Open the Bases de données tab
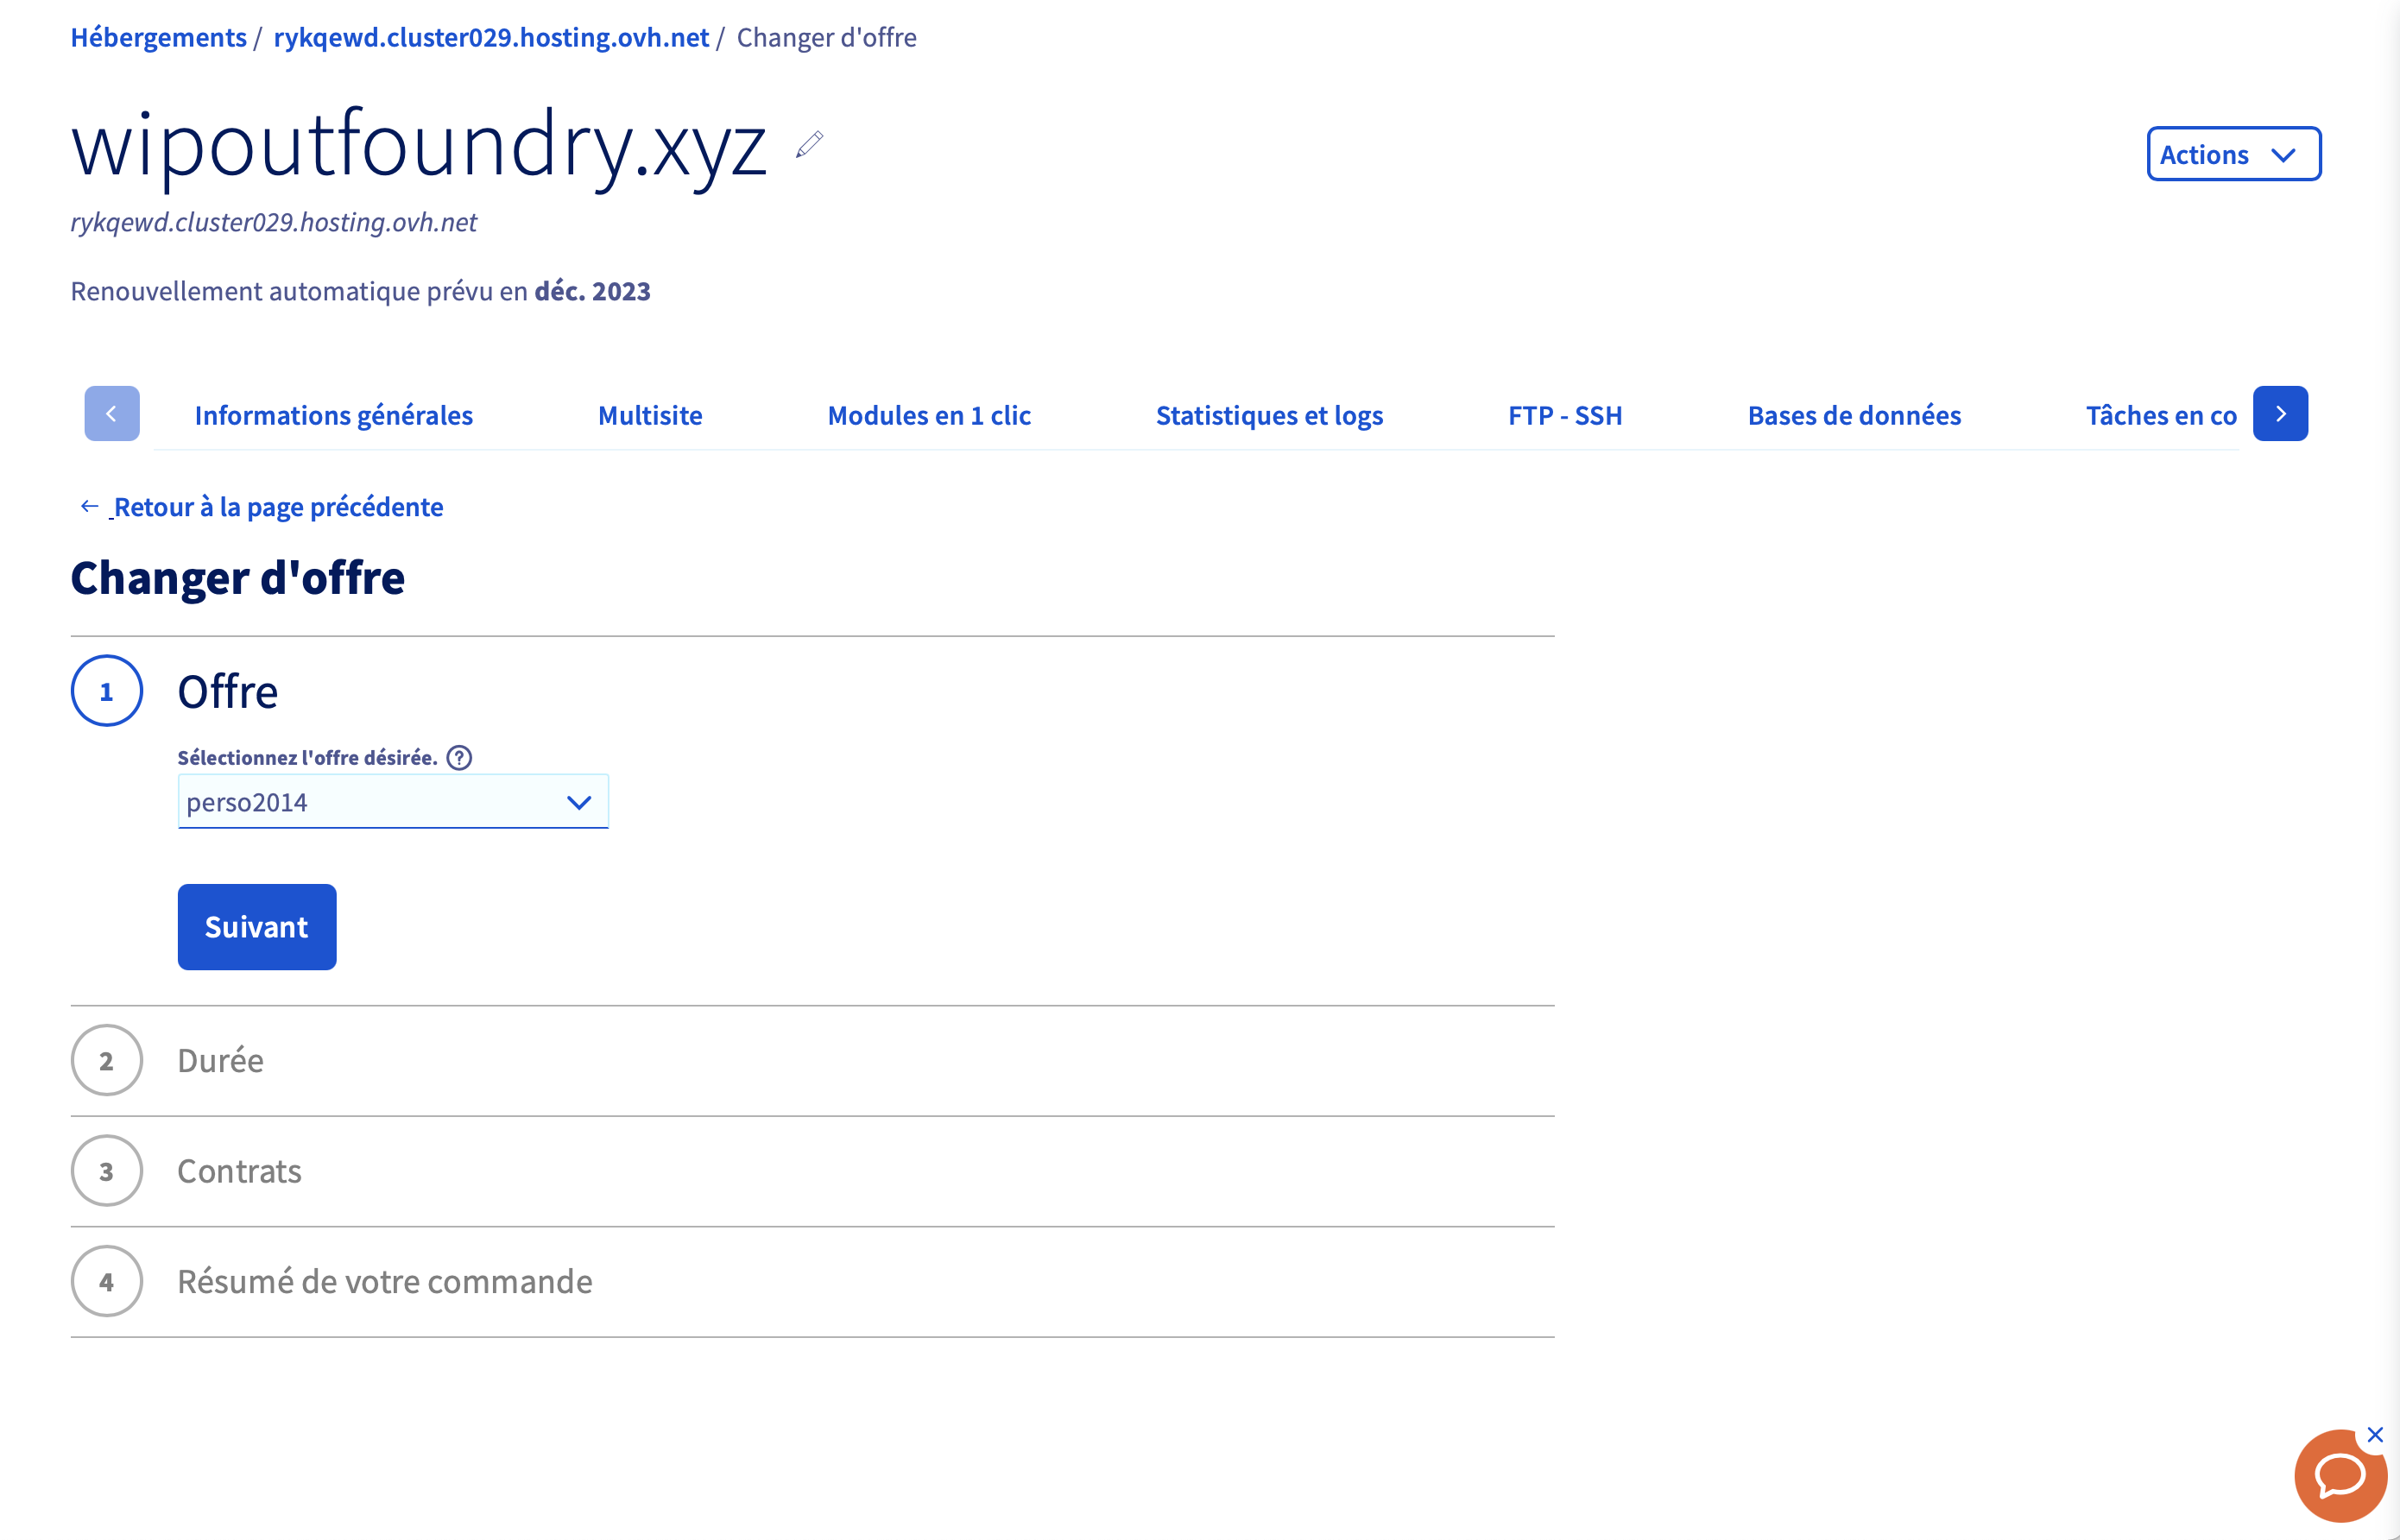The width and height of the screenshot is (2400, 1540). click(1854, 415)
